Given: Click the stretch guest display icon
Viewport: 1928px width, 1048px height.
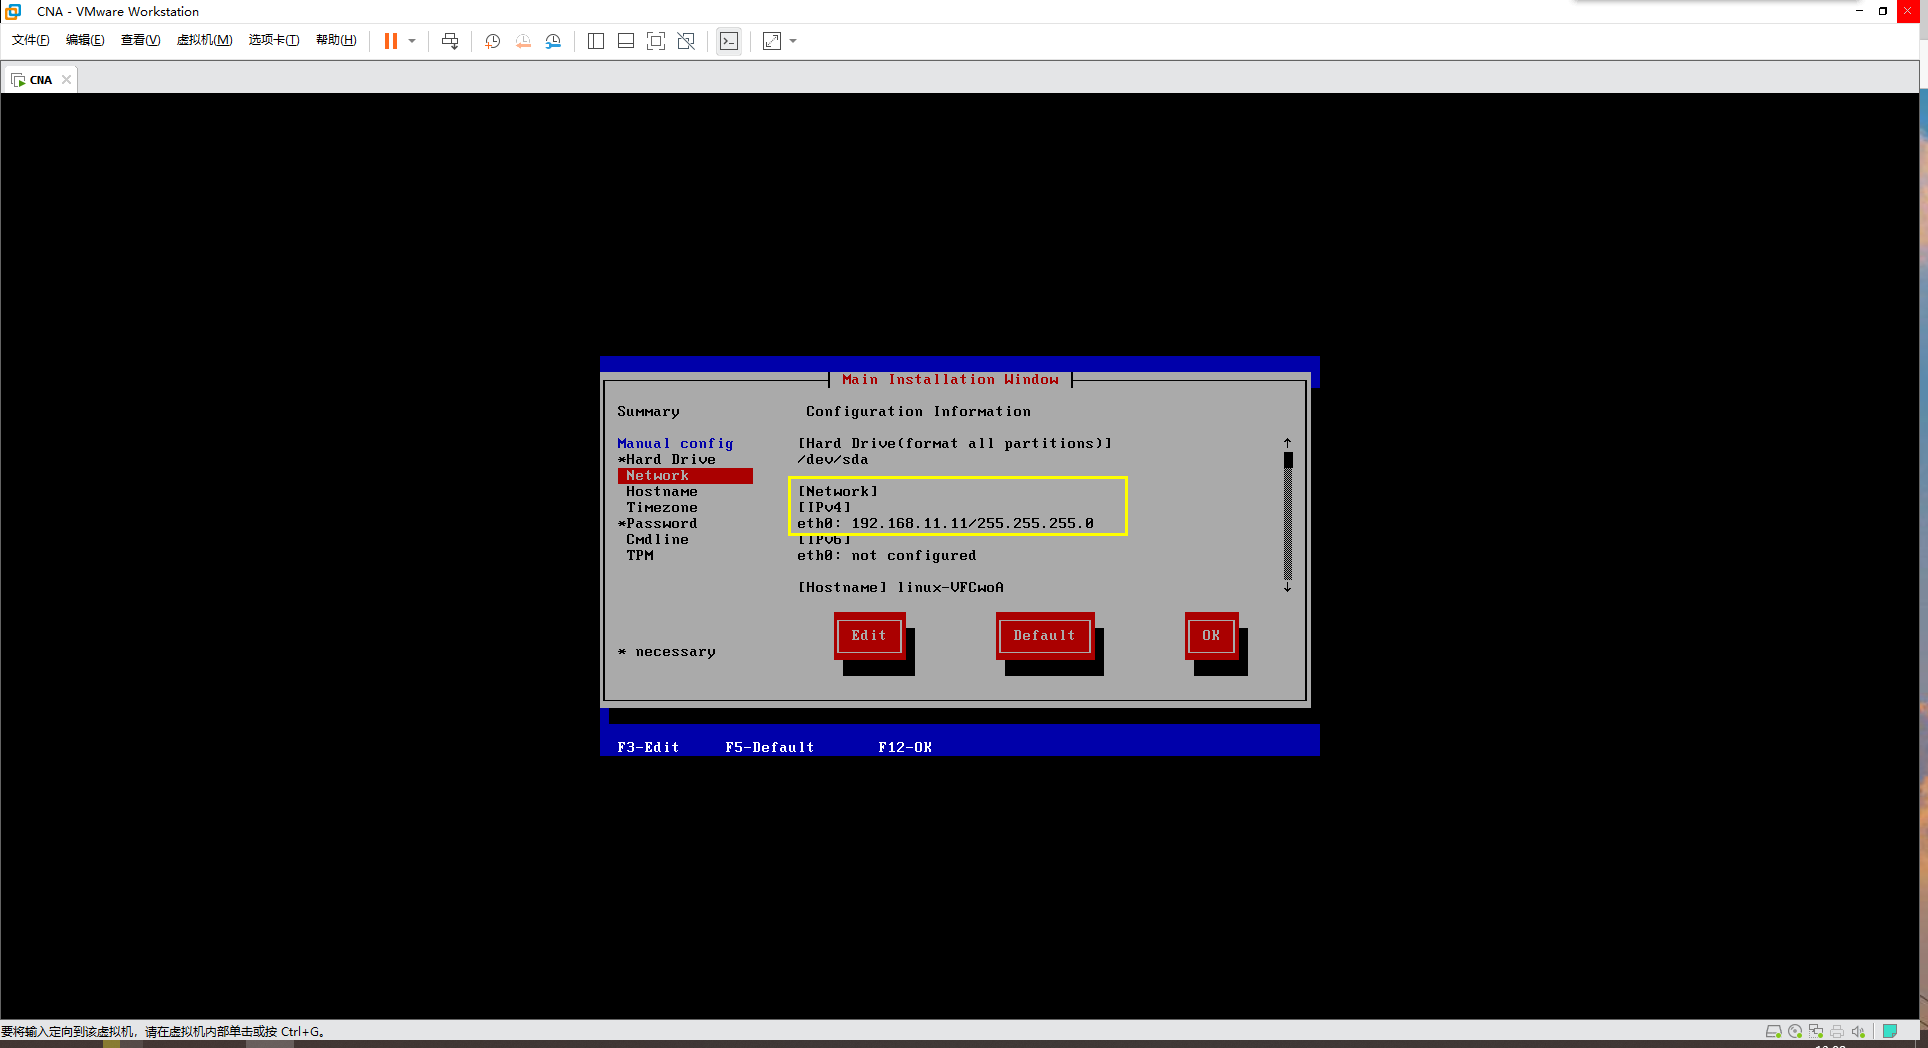Looking at the screenshot, I should tap(772, 41).
